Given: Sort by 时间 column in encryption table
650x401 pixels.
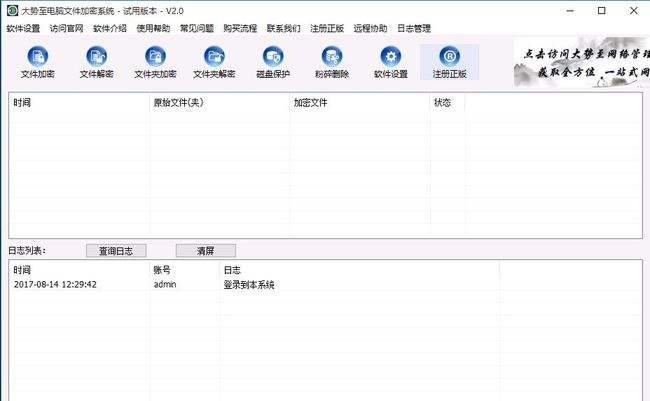Looking at the screenshot, I should (79, 102).
